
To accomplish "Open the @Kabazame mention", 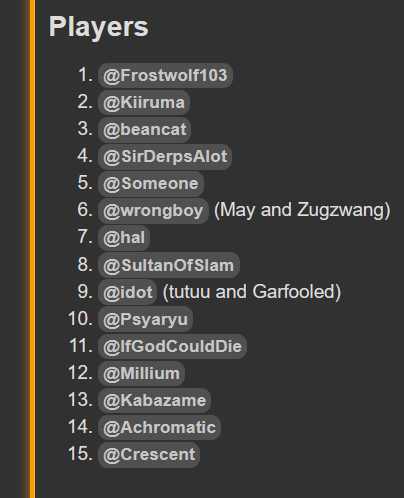I will [x=154, y=401].
